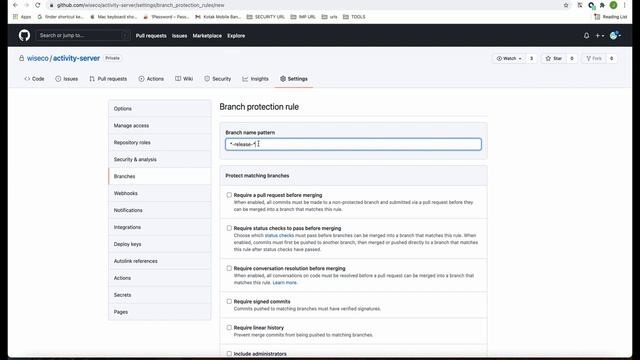Switch to the Wiki tab
Image resolution: width=640 pixels, height=360 pixels.
point(184,79)
